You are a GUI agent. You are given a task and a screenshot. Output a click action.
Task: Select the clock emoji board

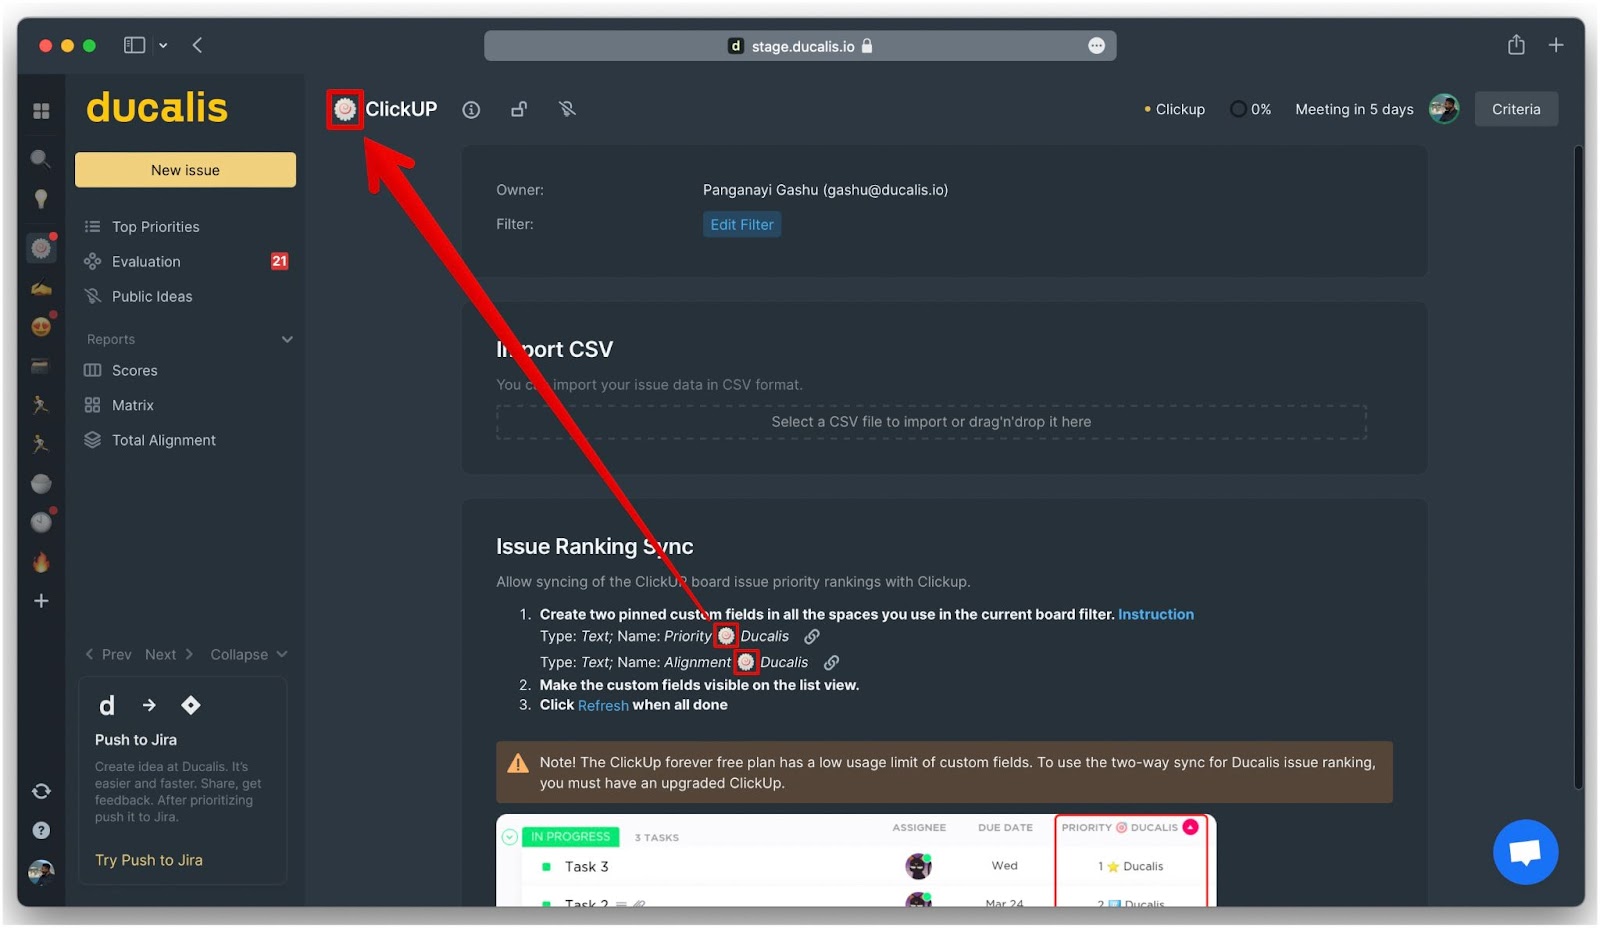point(41,522)
